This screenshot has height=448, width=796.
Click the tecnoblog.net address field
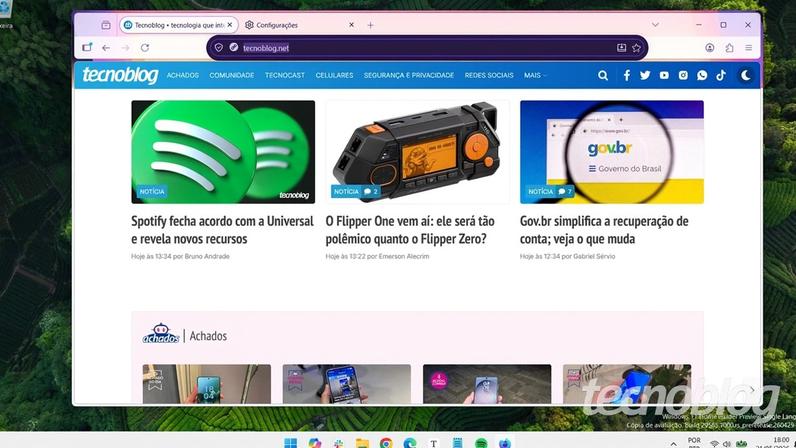426,48
